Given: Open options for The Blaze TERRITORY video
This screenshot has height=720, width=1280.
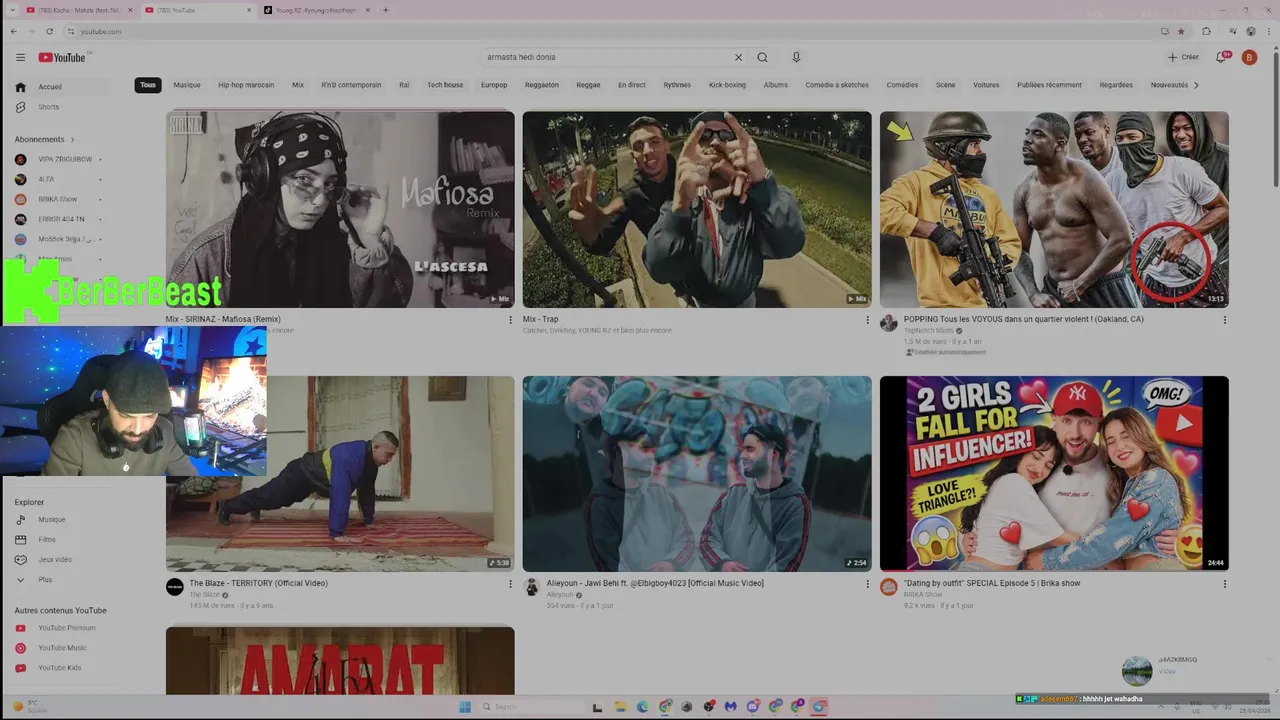Looking at the screenshot, I should 510,584.
